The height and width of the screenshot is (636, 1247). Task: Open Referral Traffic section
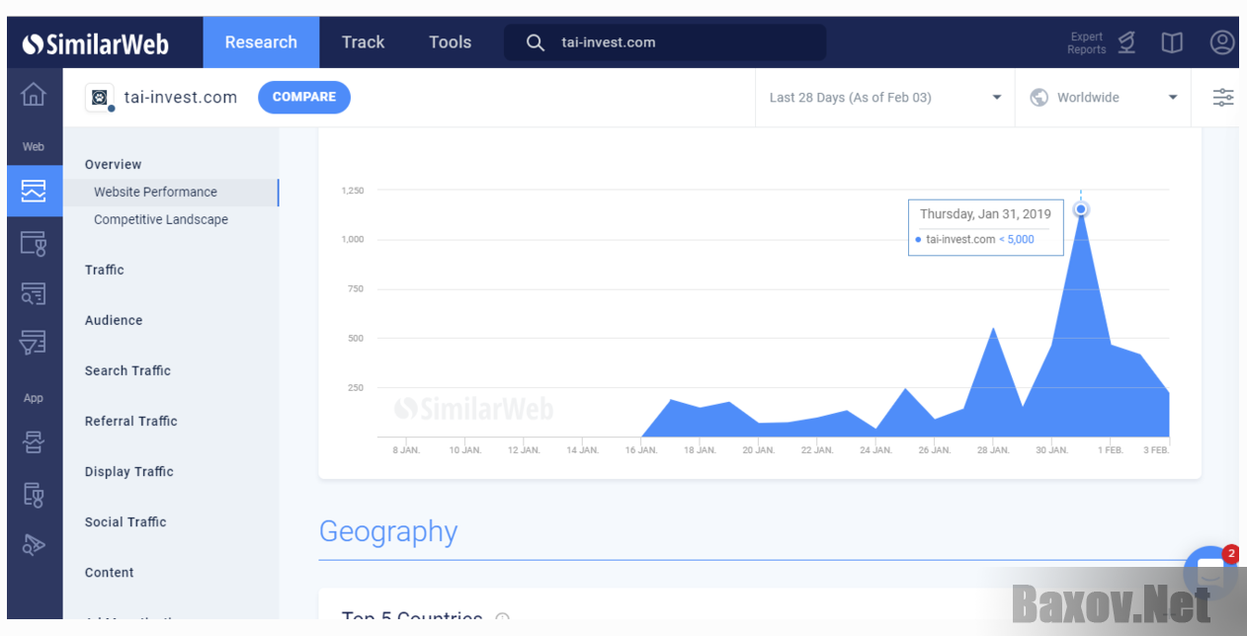[131, 421]
